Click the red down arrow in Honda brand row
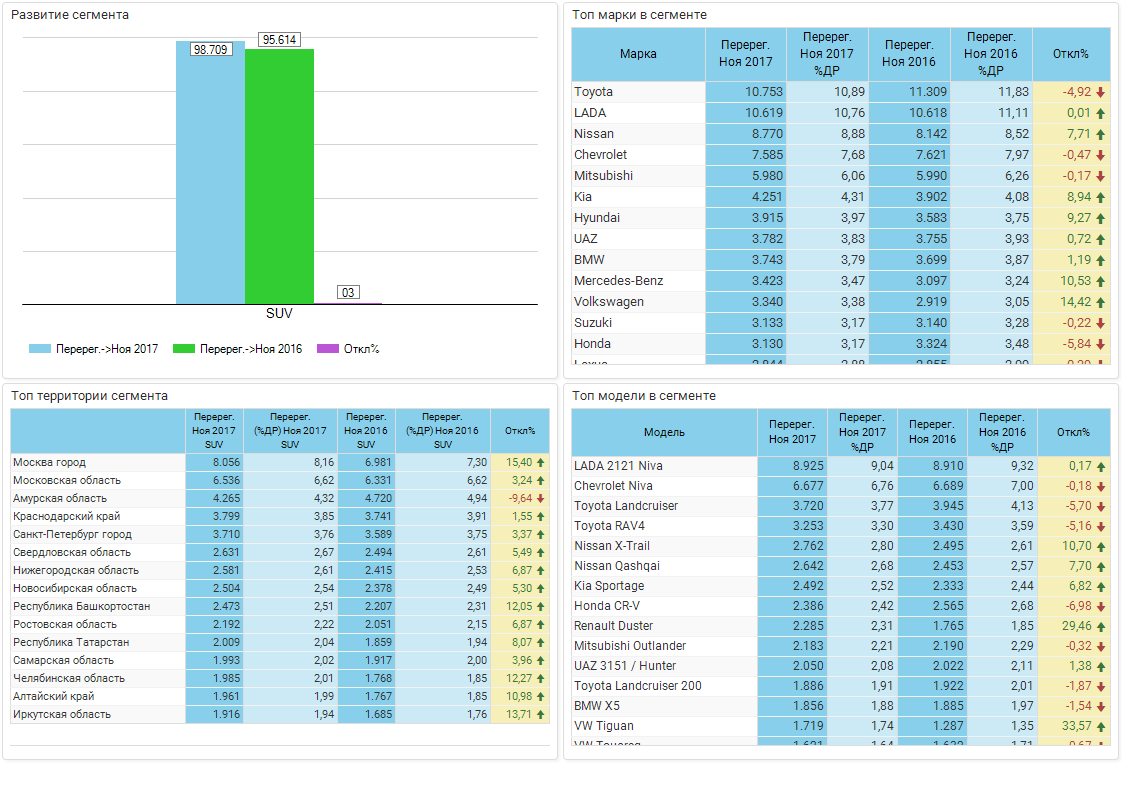This screenshot has height=793, width=1122. [x=1101, y=344]
